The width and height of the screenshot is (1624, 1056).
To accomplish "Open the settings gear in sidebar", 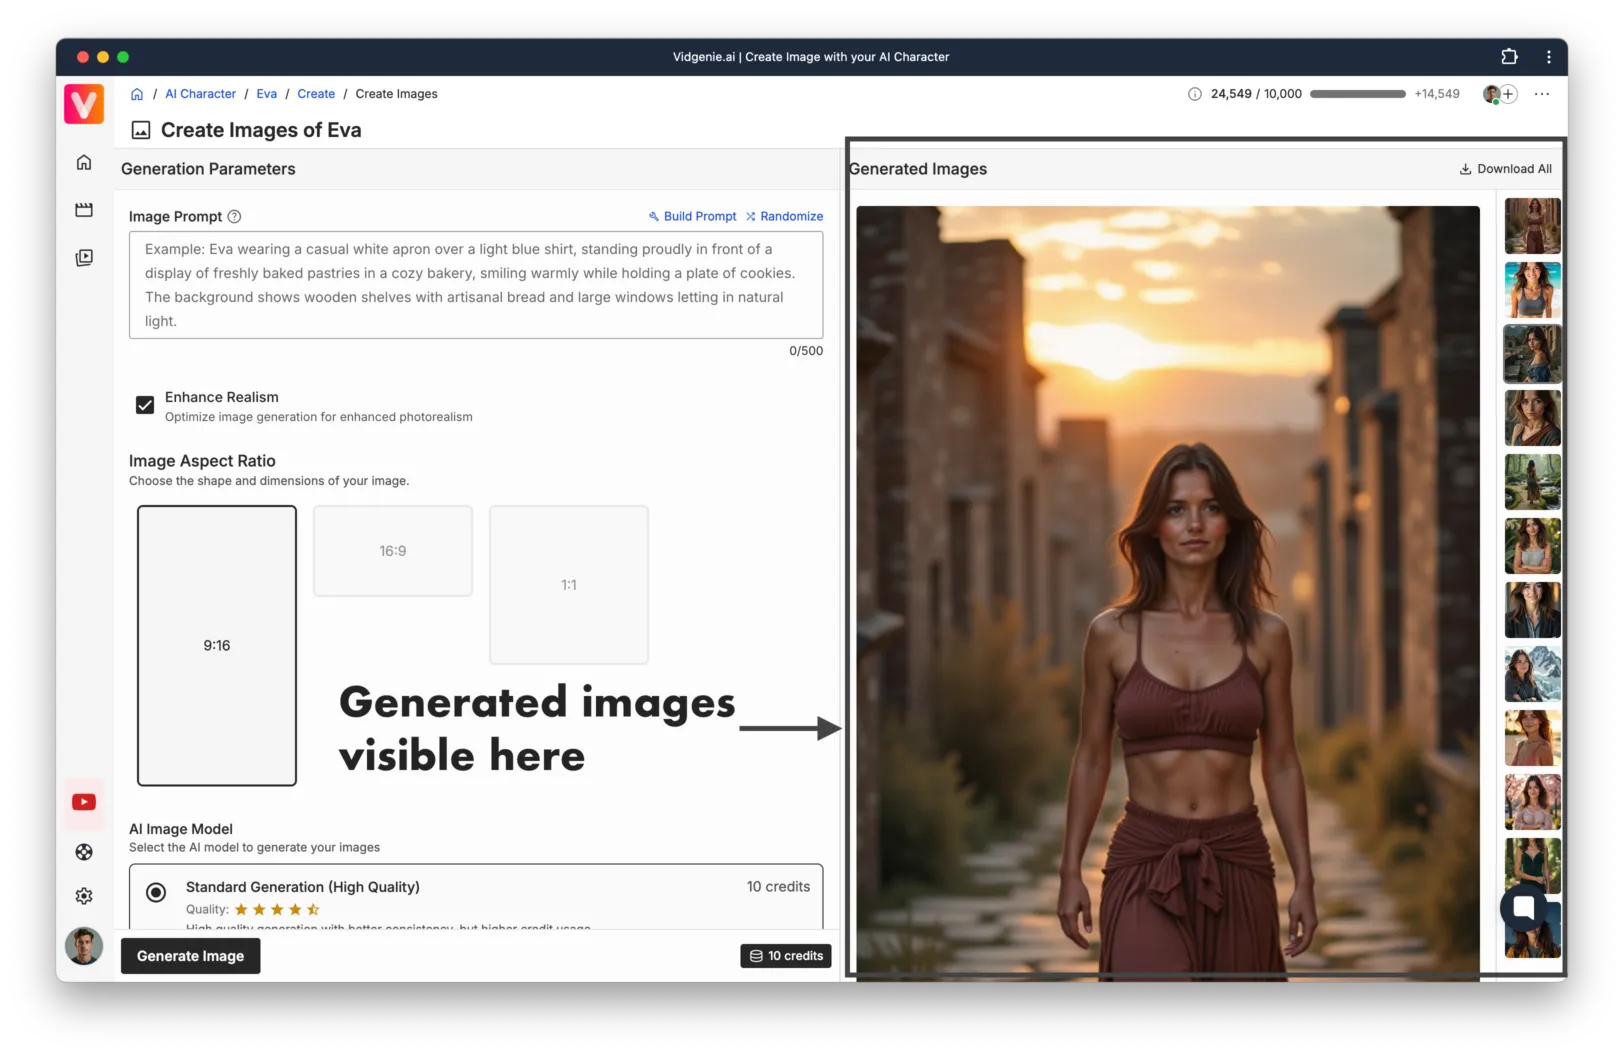I will [84, 896].
